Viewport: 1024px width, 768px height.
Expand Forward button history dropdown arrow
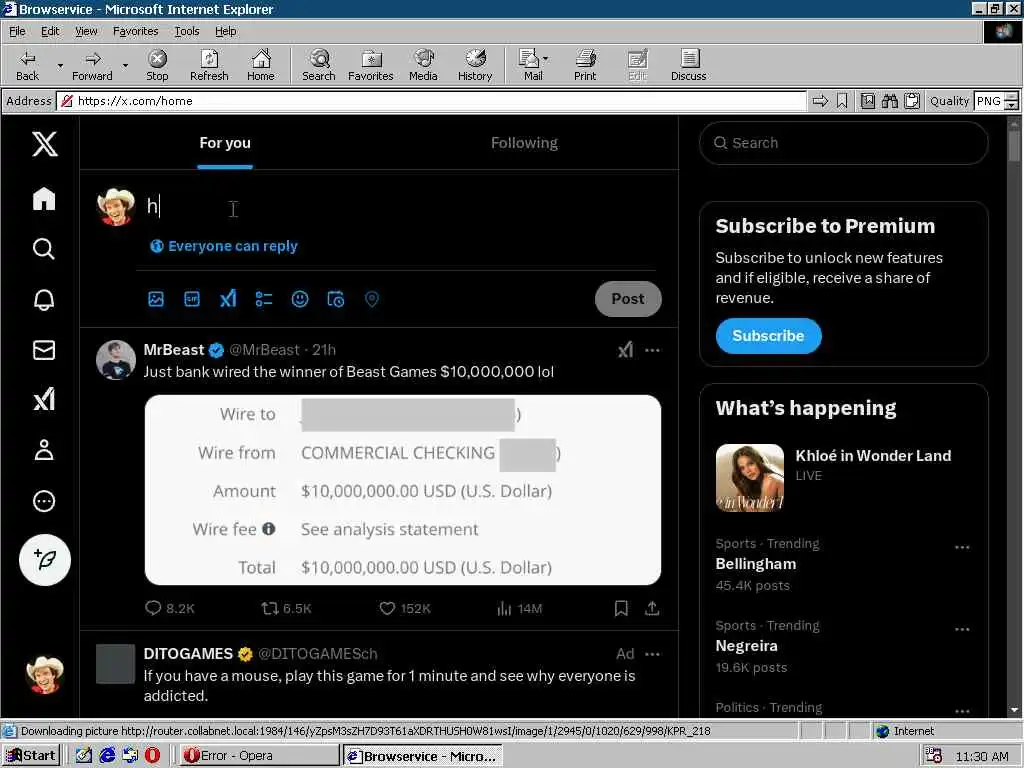(125, 66)
